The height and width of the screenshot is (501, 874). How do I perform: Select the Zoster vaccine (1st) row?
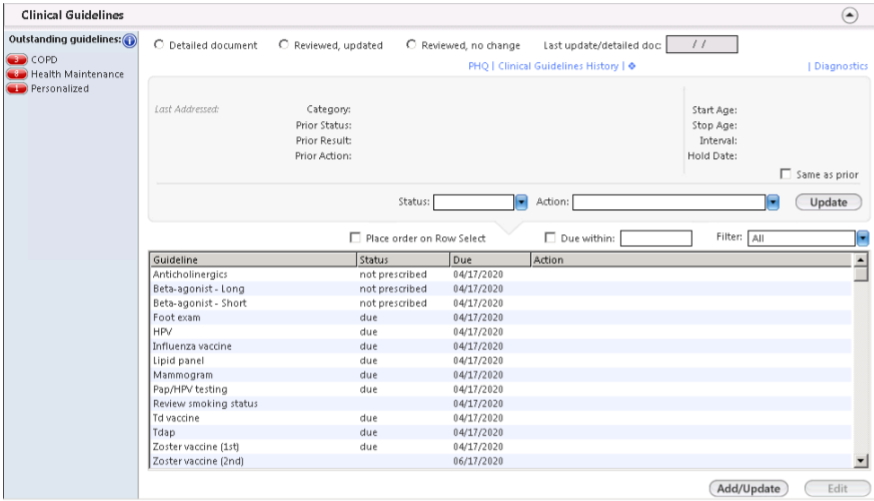(x=501, y=447)
